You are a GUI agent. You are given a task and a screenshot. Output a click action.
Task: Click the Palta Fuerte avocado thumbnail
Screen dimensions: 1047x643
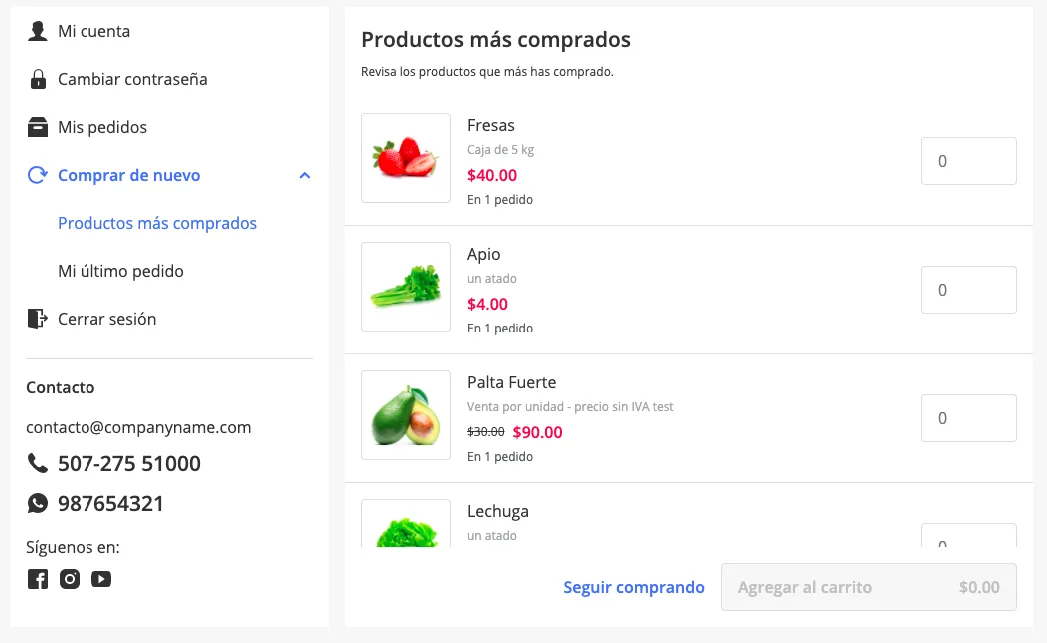406,415
